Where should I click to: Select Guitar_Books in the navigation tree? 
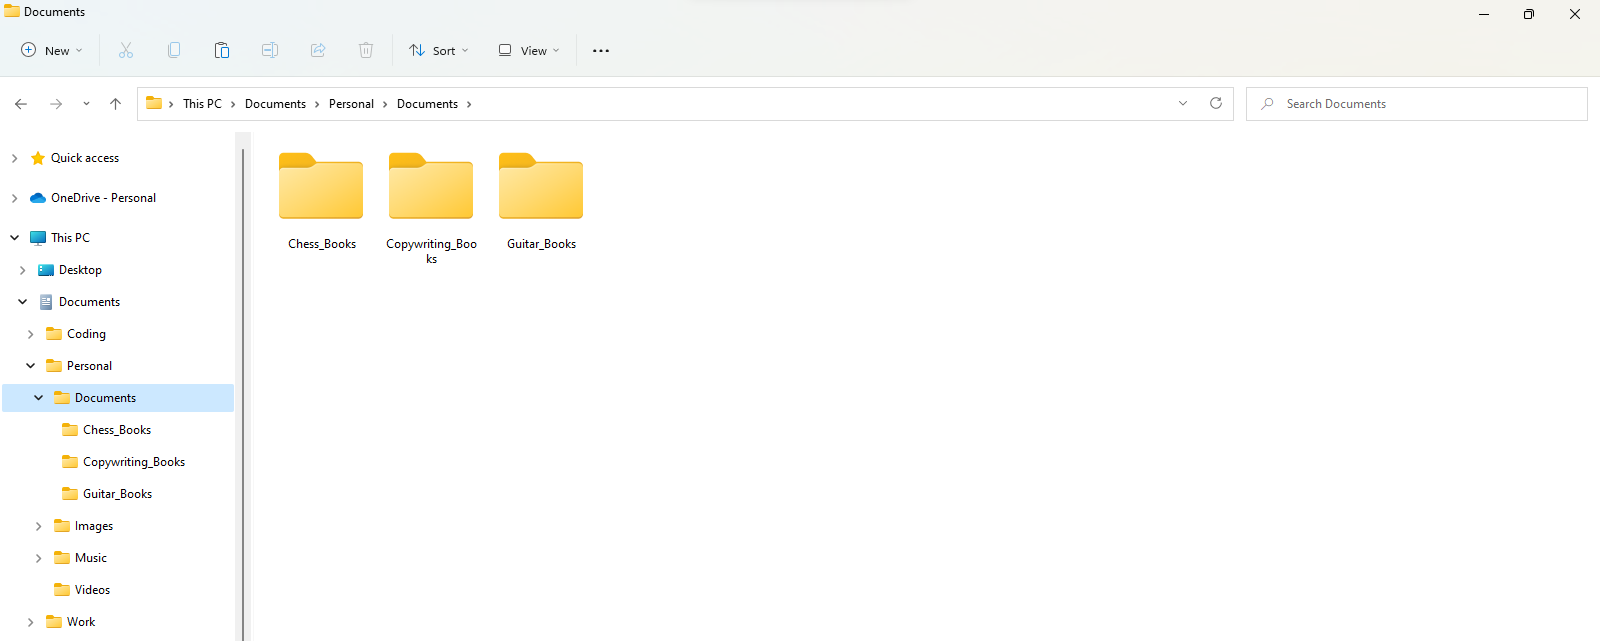117,494
